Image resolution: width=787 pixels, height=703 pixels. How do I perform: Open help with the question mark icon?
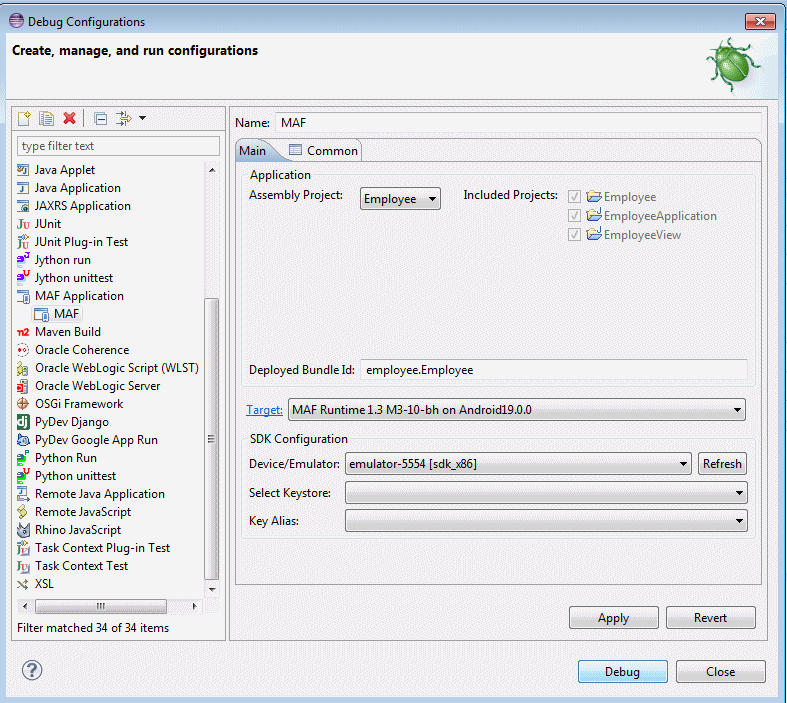pos(32,670)
